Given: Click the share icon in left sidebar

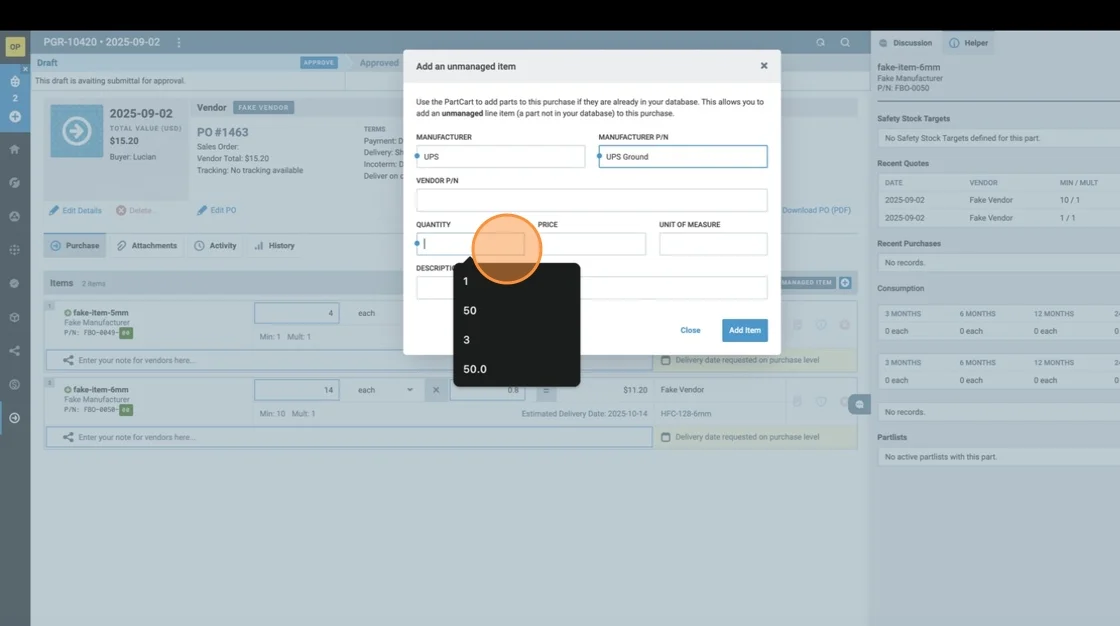Looking at the screenshot, I should [14, 350].
